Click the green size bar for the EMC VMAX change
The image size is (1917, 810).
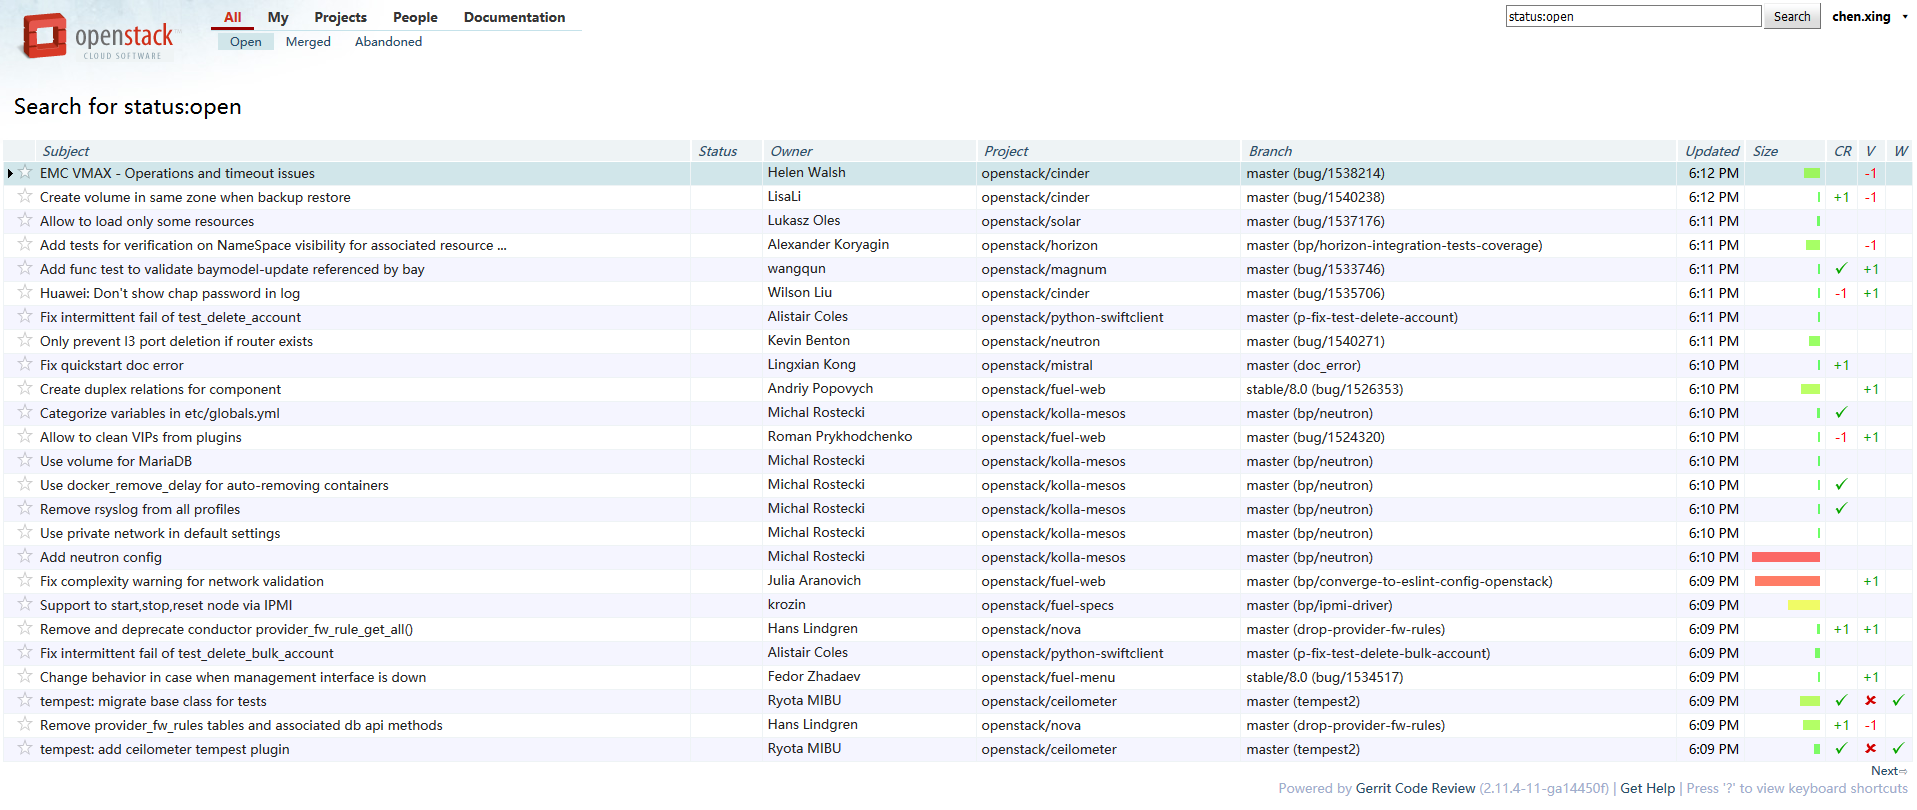click(x=1811, y=173)
